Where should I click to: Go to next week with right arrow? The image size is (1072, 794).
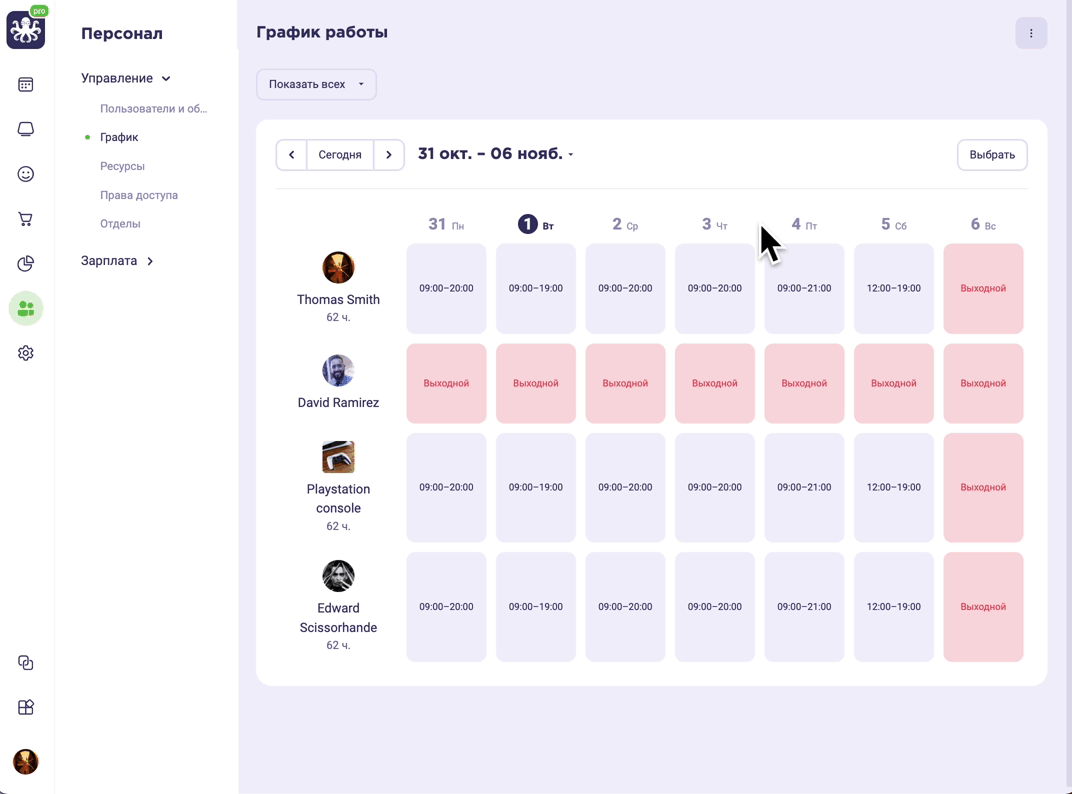coord(388,155)
